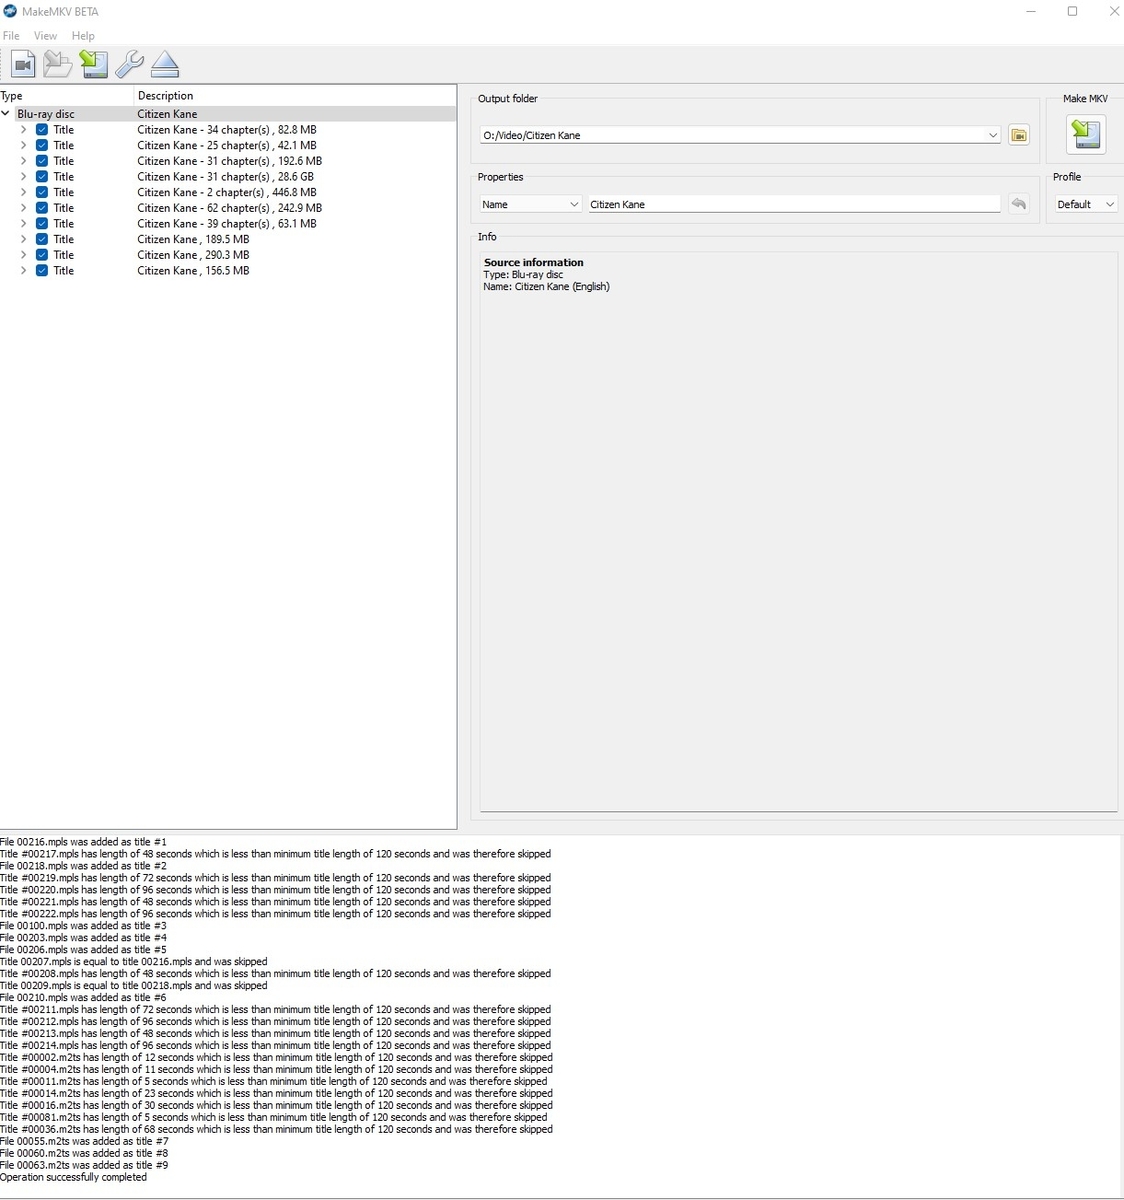Uncheck the 62 chapters, 242.9 MB title
The width and height of the screenshot is (1124, 1200).
coord(42,208)
